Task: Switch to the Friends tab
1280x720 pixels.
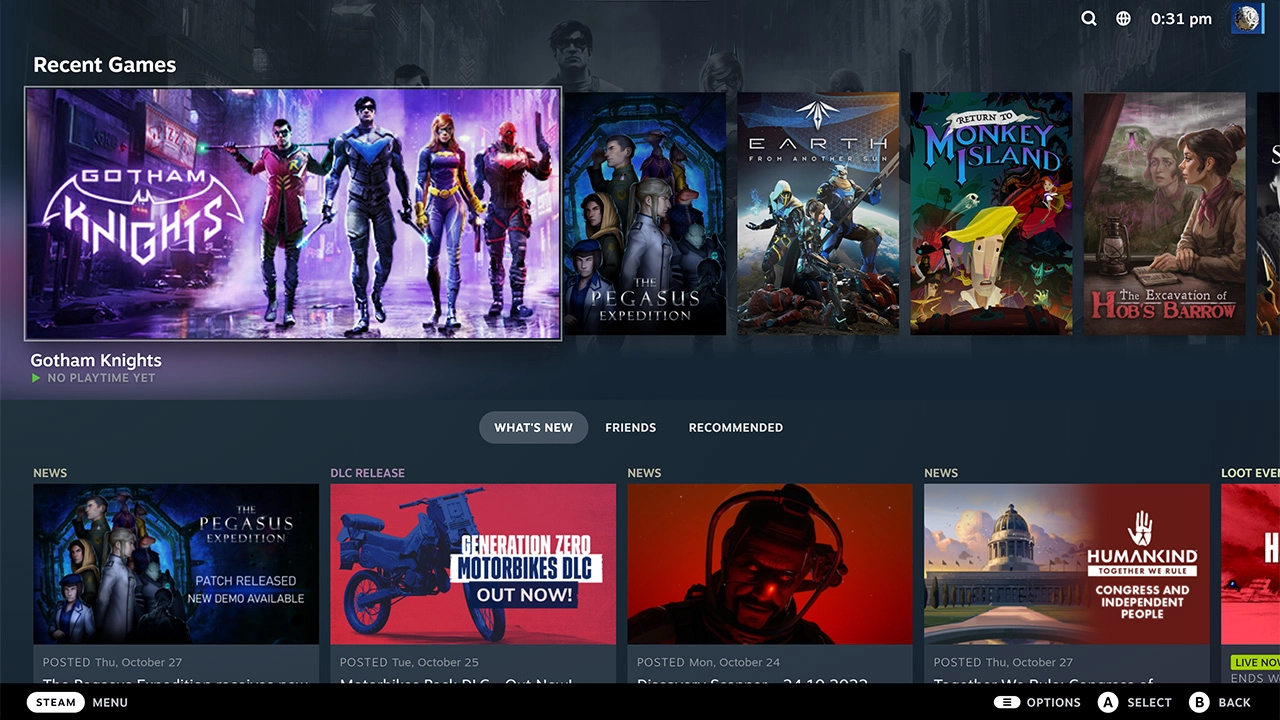Action: point(631,427)
